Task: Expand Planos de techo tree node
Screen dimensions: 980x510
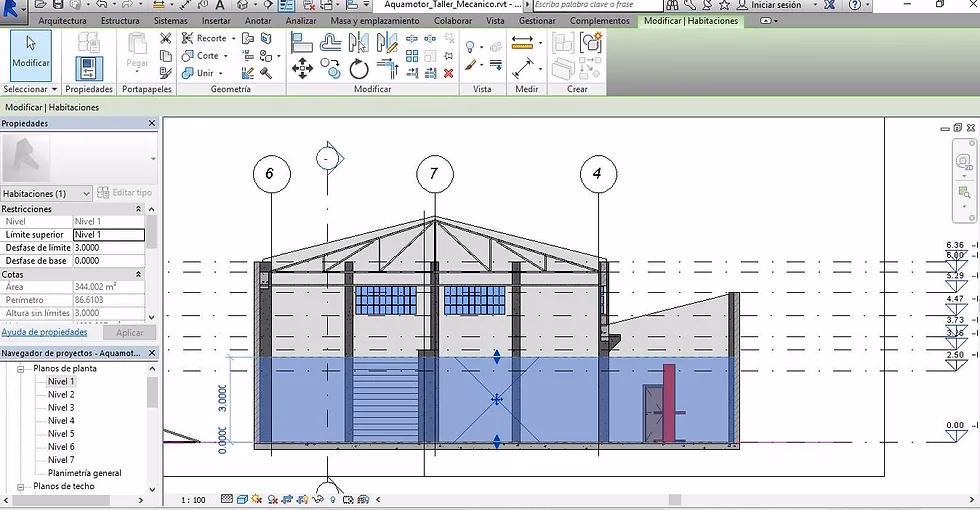Action: (21, 486)
